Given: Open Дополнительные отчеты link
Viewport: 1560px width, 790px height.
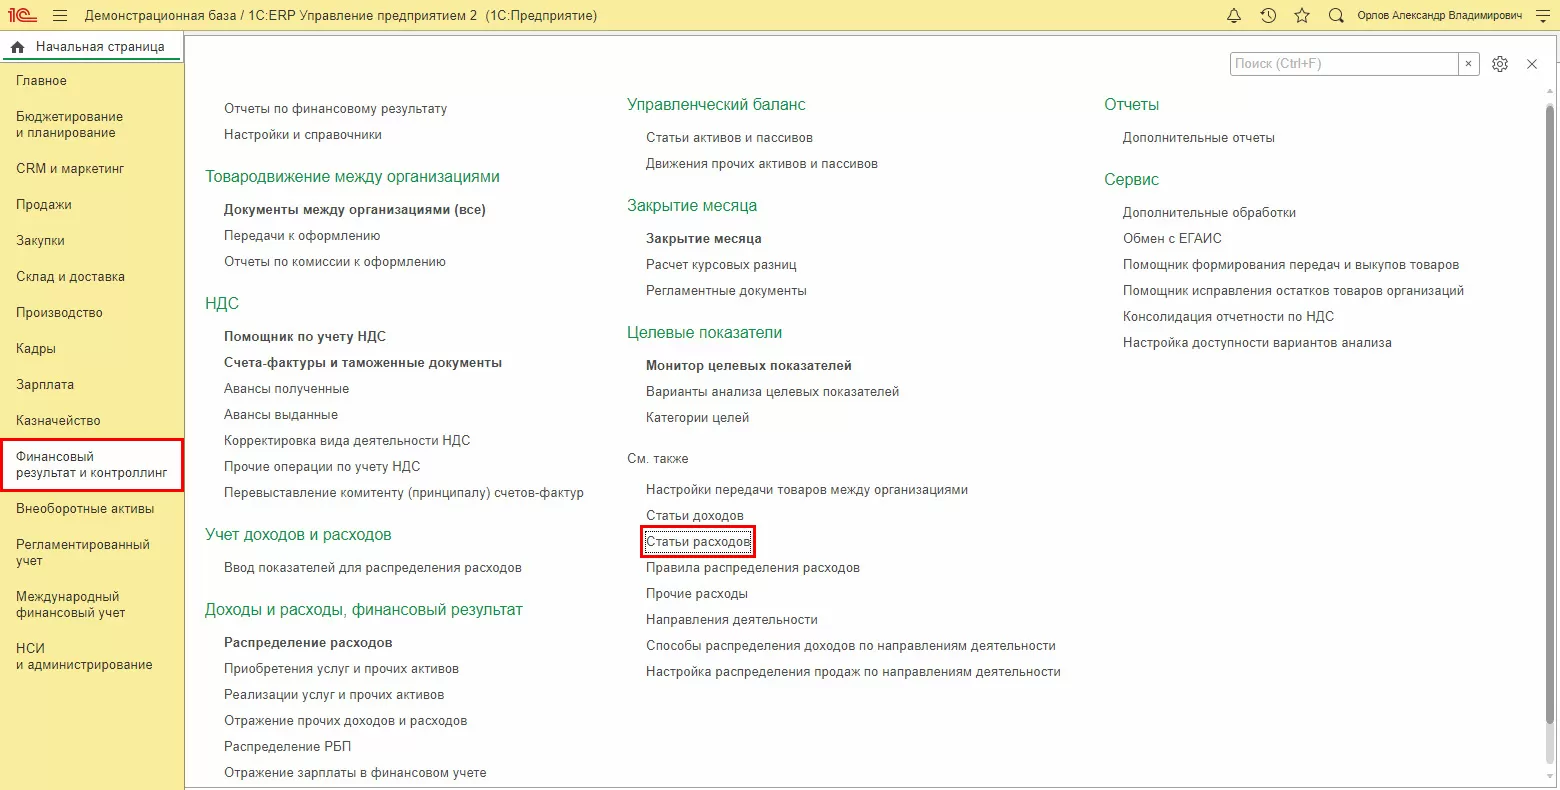Looking at the screenshot, I should [x=1199, y=138].
